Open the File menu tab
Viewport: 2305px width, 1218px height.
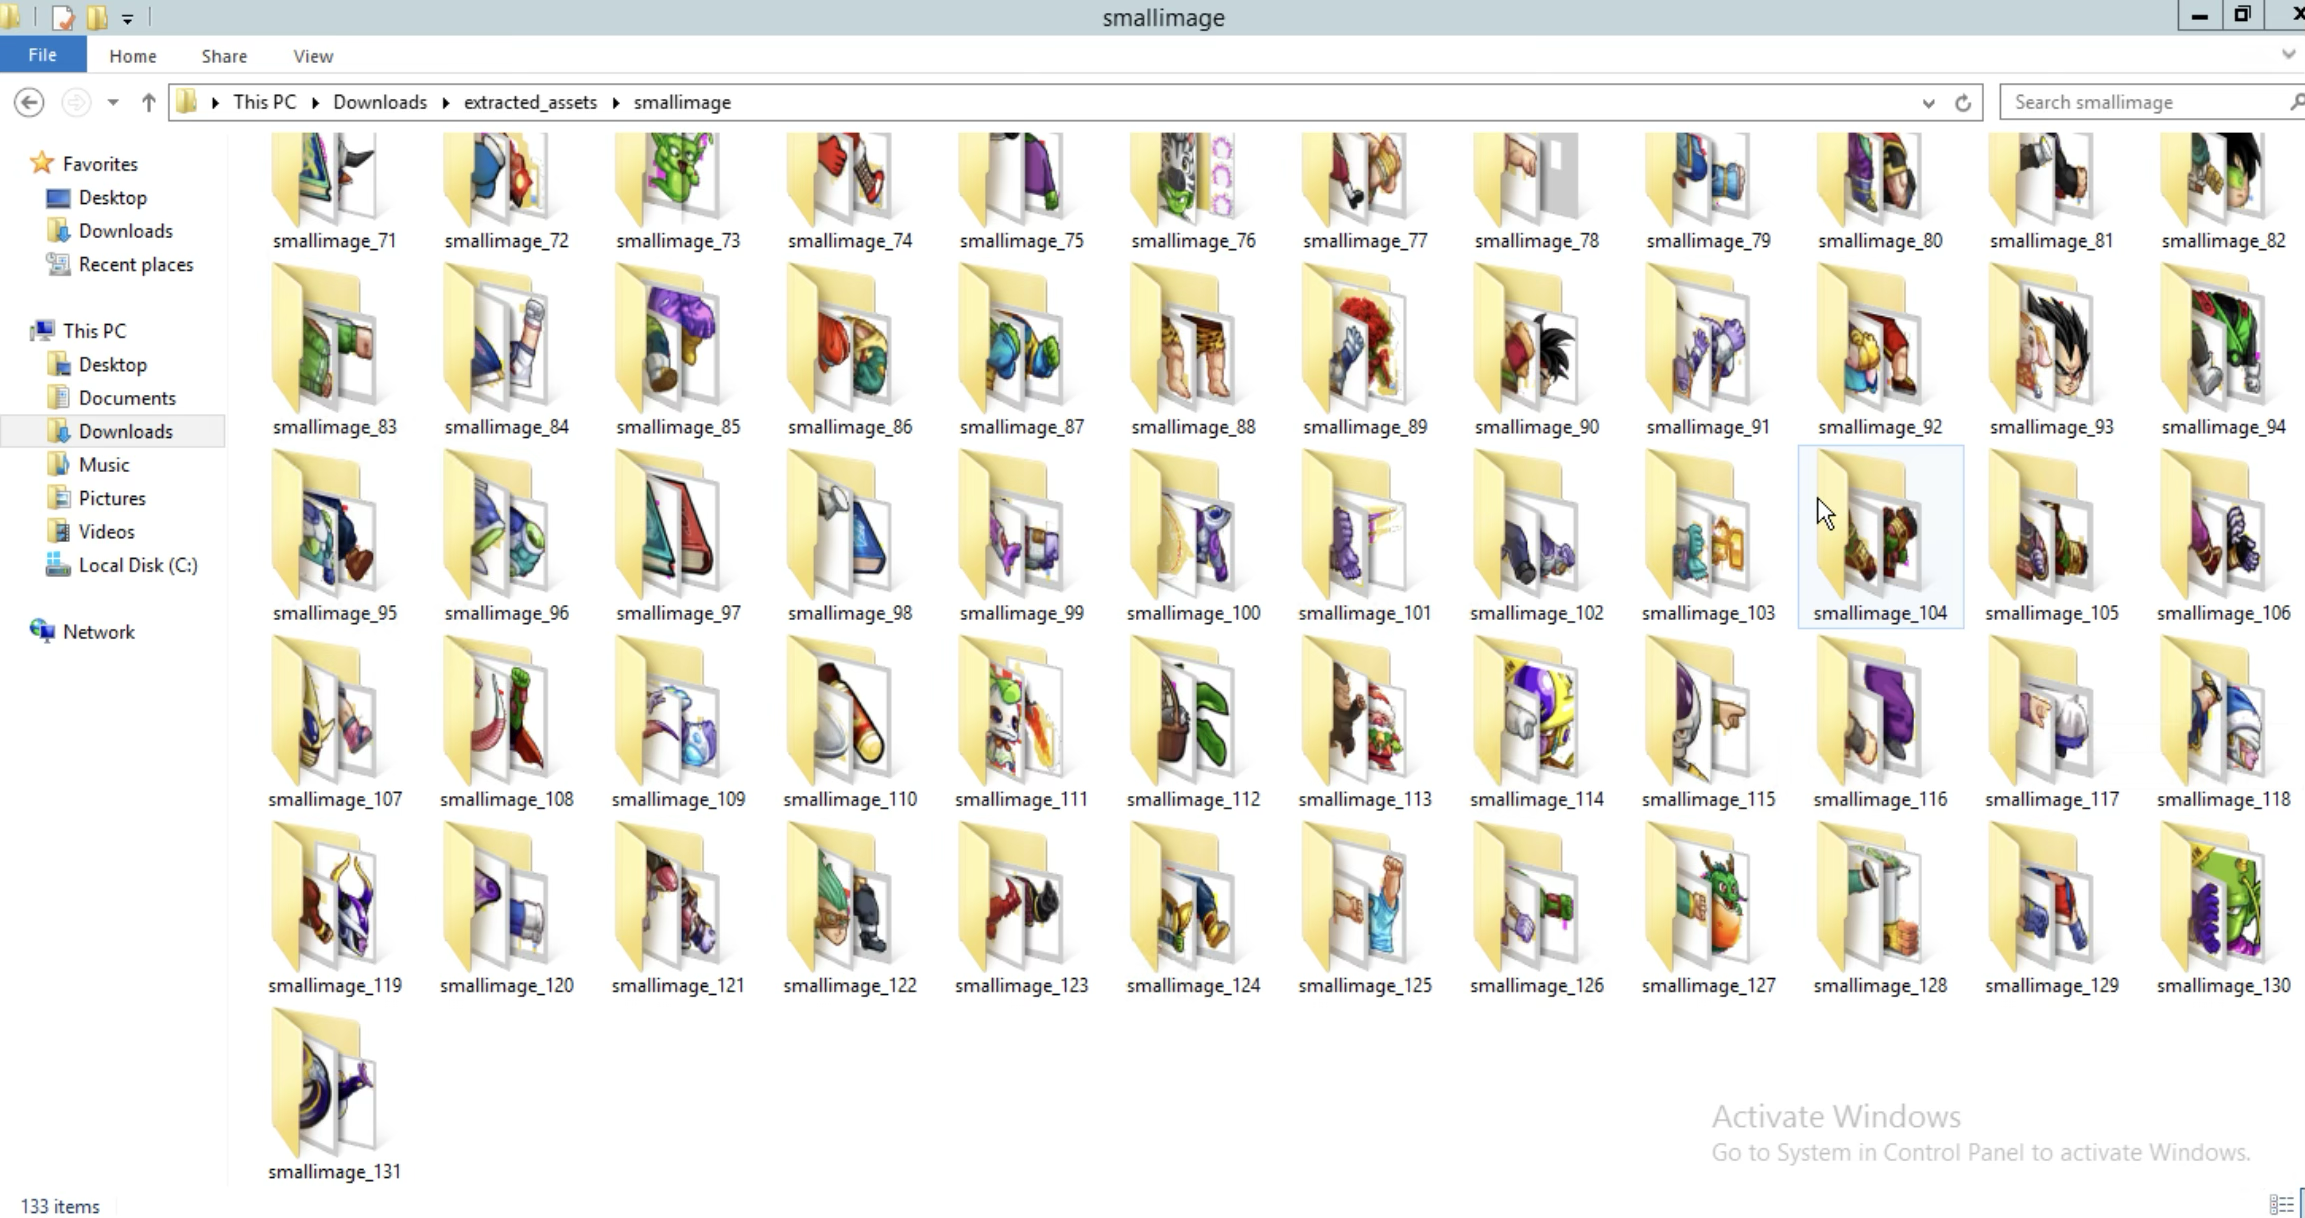pyautogui.click(x=43, y=55)
